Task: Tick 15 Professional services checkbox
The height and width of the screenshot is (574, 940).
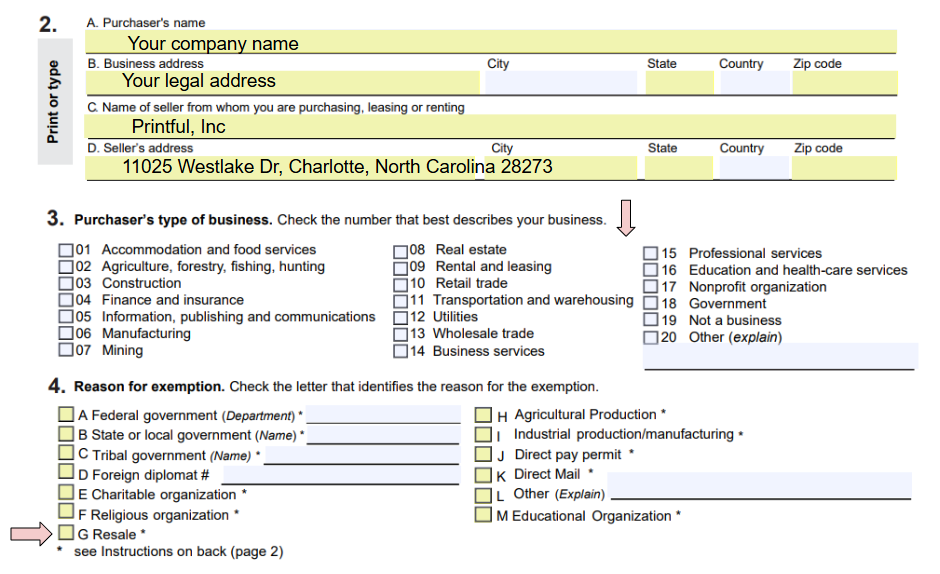Action: [651, 254]
